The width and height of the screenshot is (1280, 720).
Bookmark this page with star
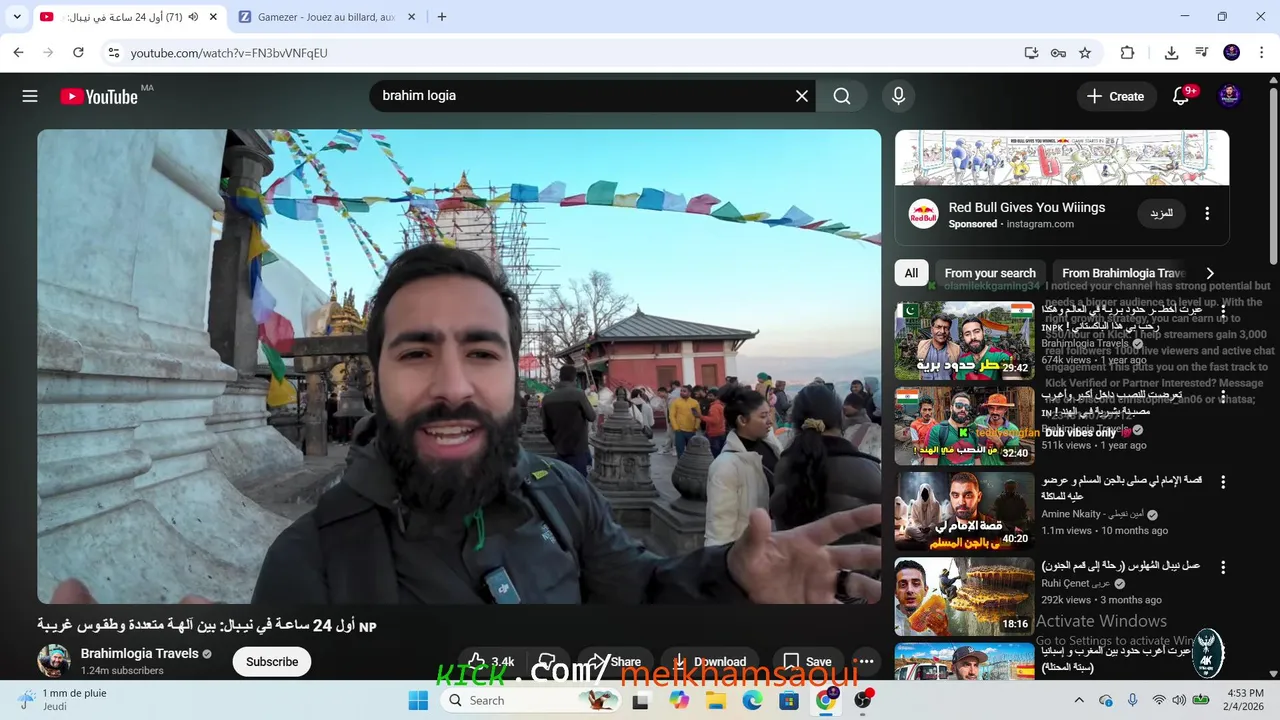point(1085,53)
